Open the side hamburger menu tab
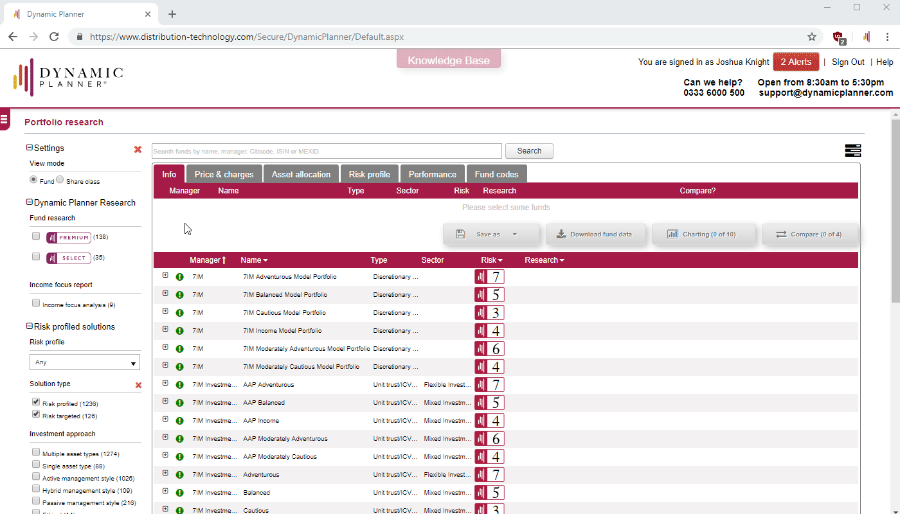This screenshot has width=900, height=514. (5, 119)
